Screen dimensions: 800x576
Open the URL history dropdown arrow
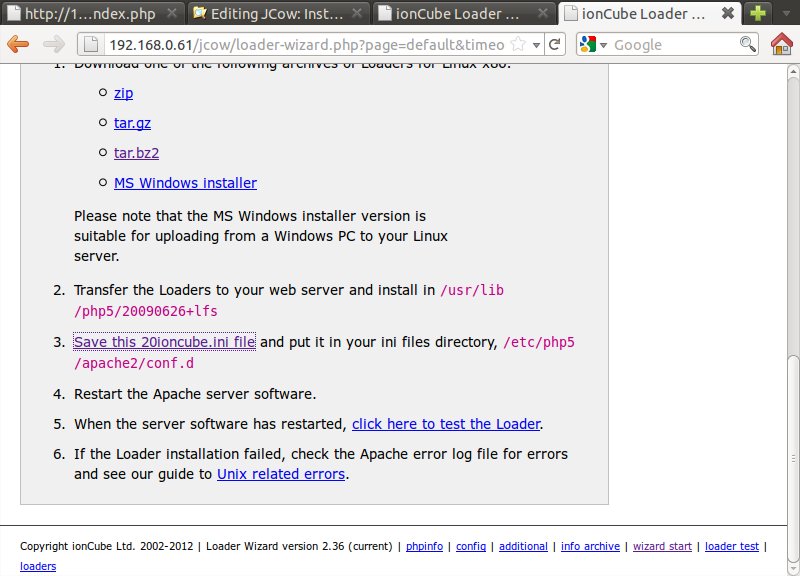(x=536, y=45)
